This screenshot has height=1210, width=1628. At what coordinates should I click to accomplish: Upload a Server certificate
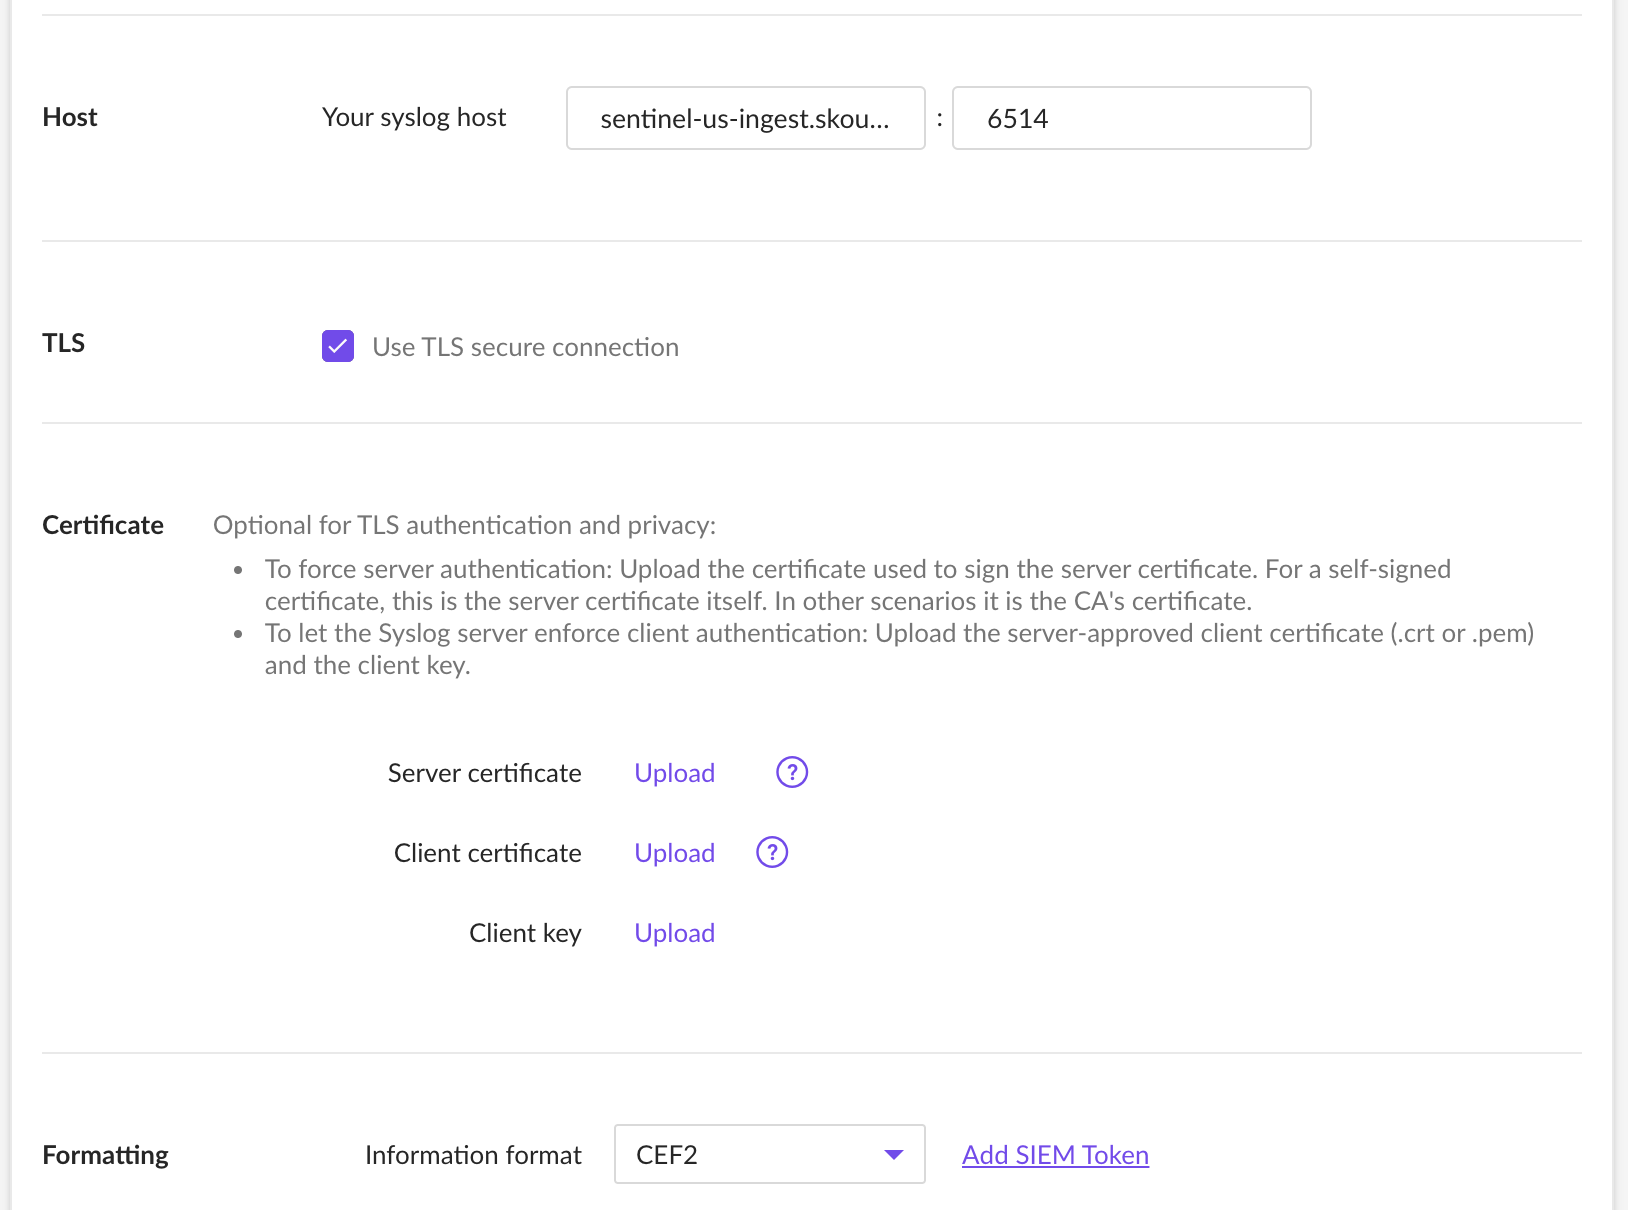[x=675, y=773]
